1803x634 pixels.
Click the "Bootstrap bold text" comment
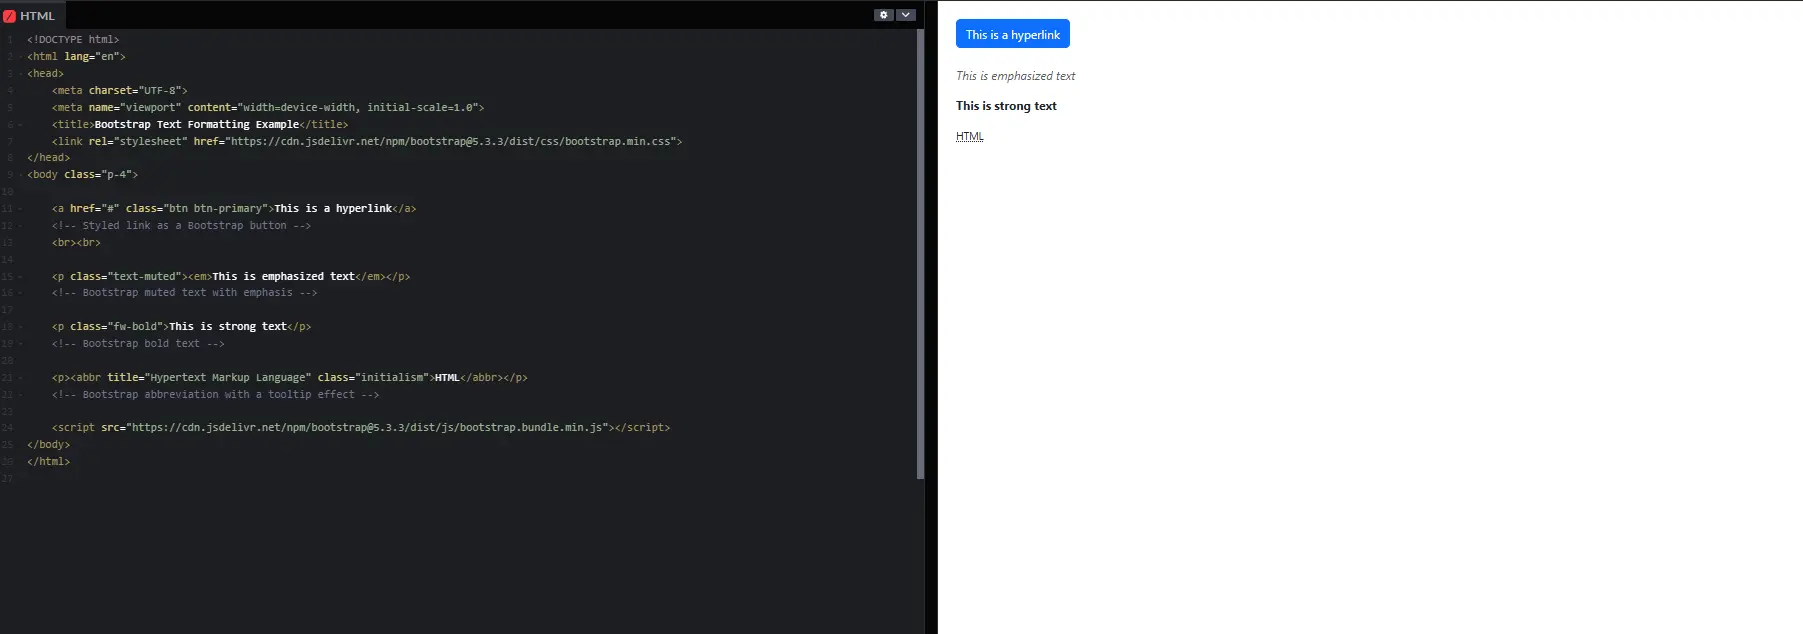pos(138,344)
